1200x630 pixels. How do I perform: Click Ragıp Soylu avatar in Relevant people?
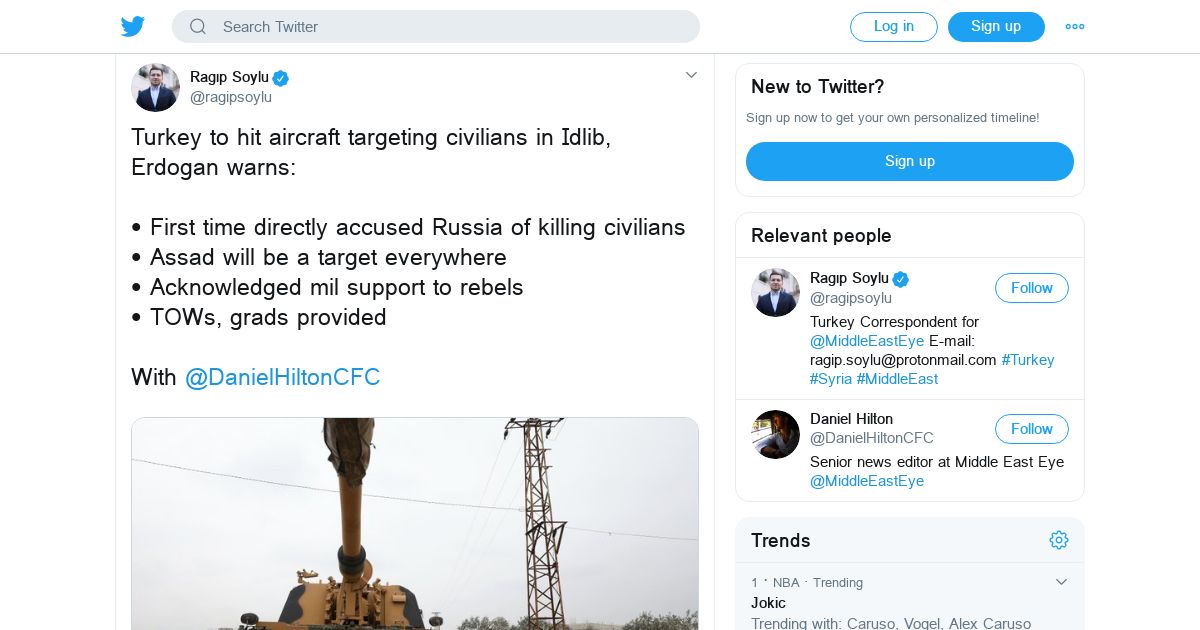[x=775, y=292]
